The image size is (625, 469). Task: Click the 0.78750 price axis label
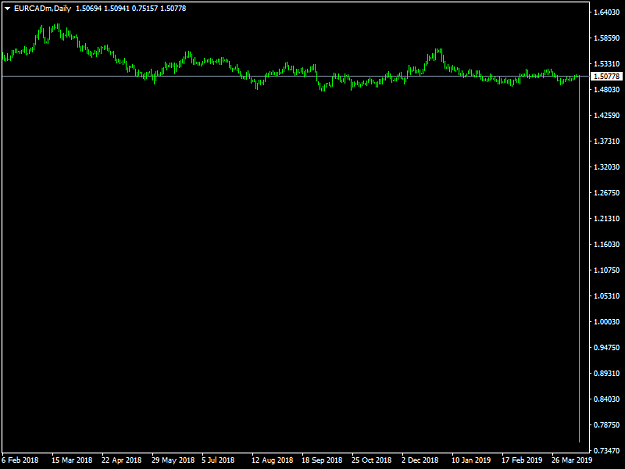point(607,425)
